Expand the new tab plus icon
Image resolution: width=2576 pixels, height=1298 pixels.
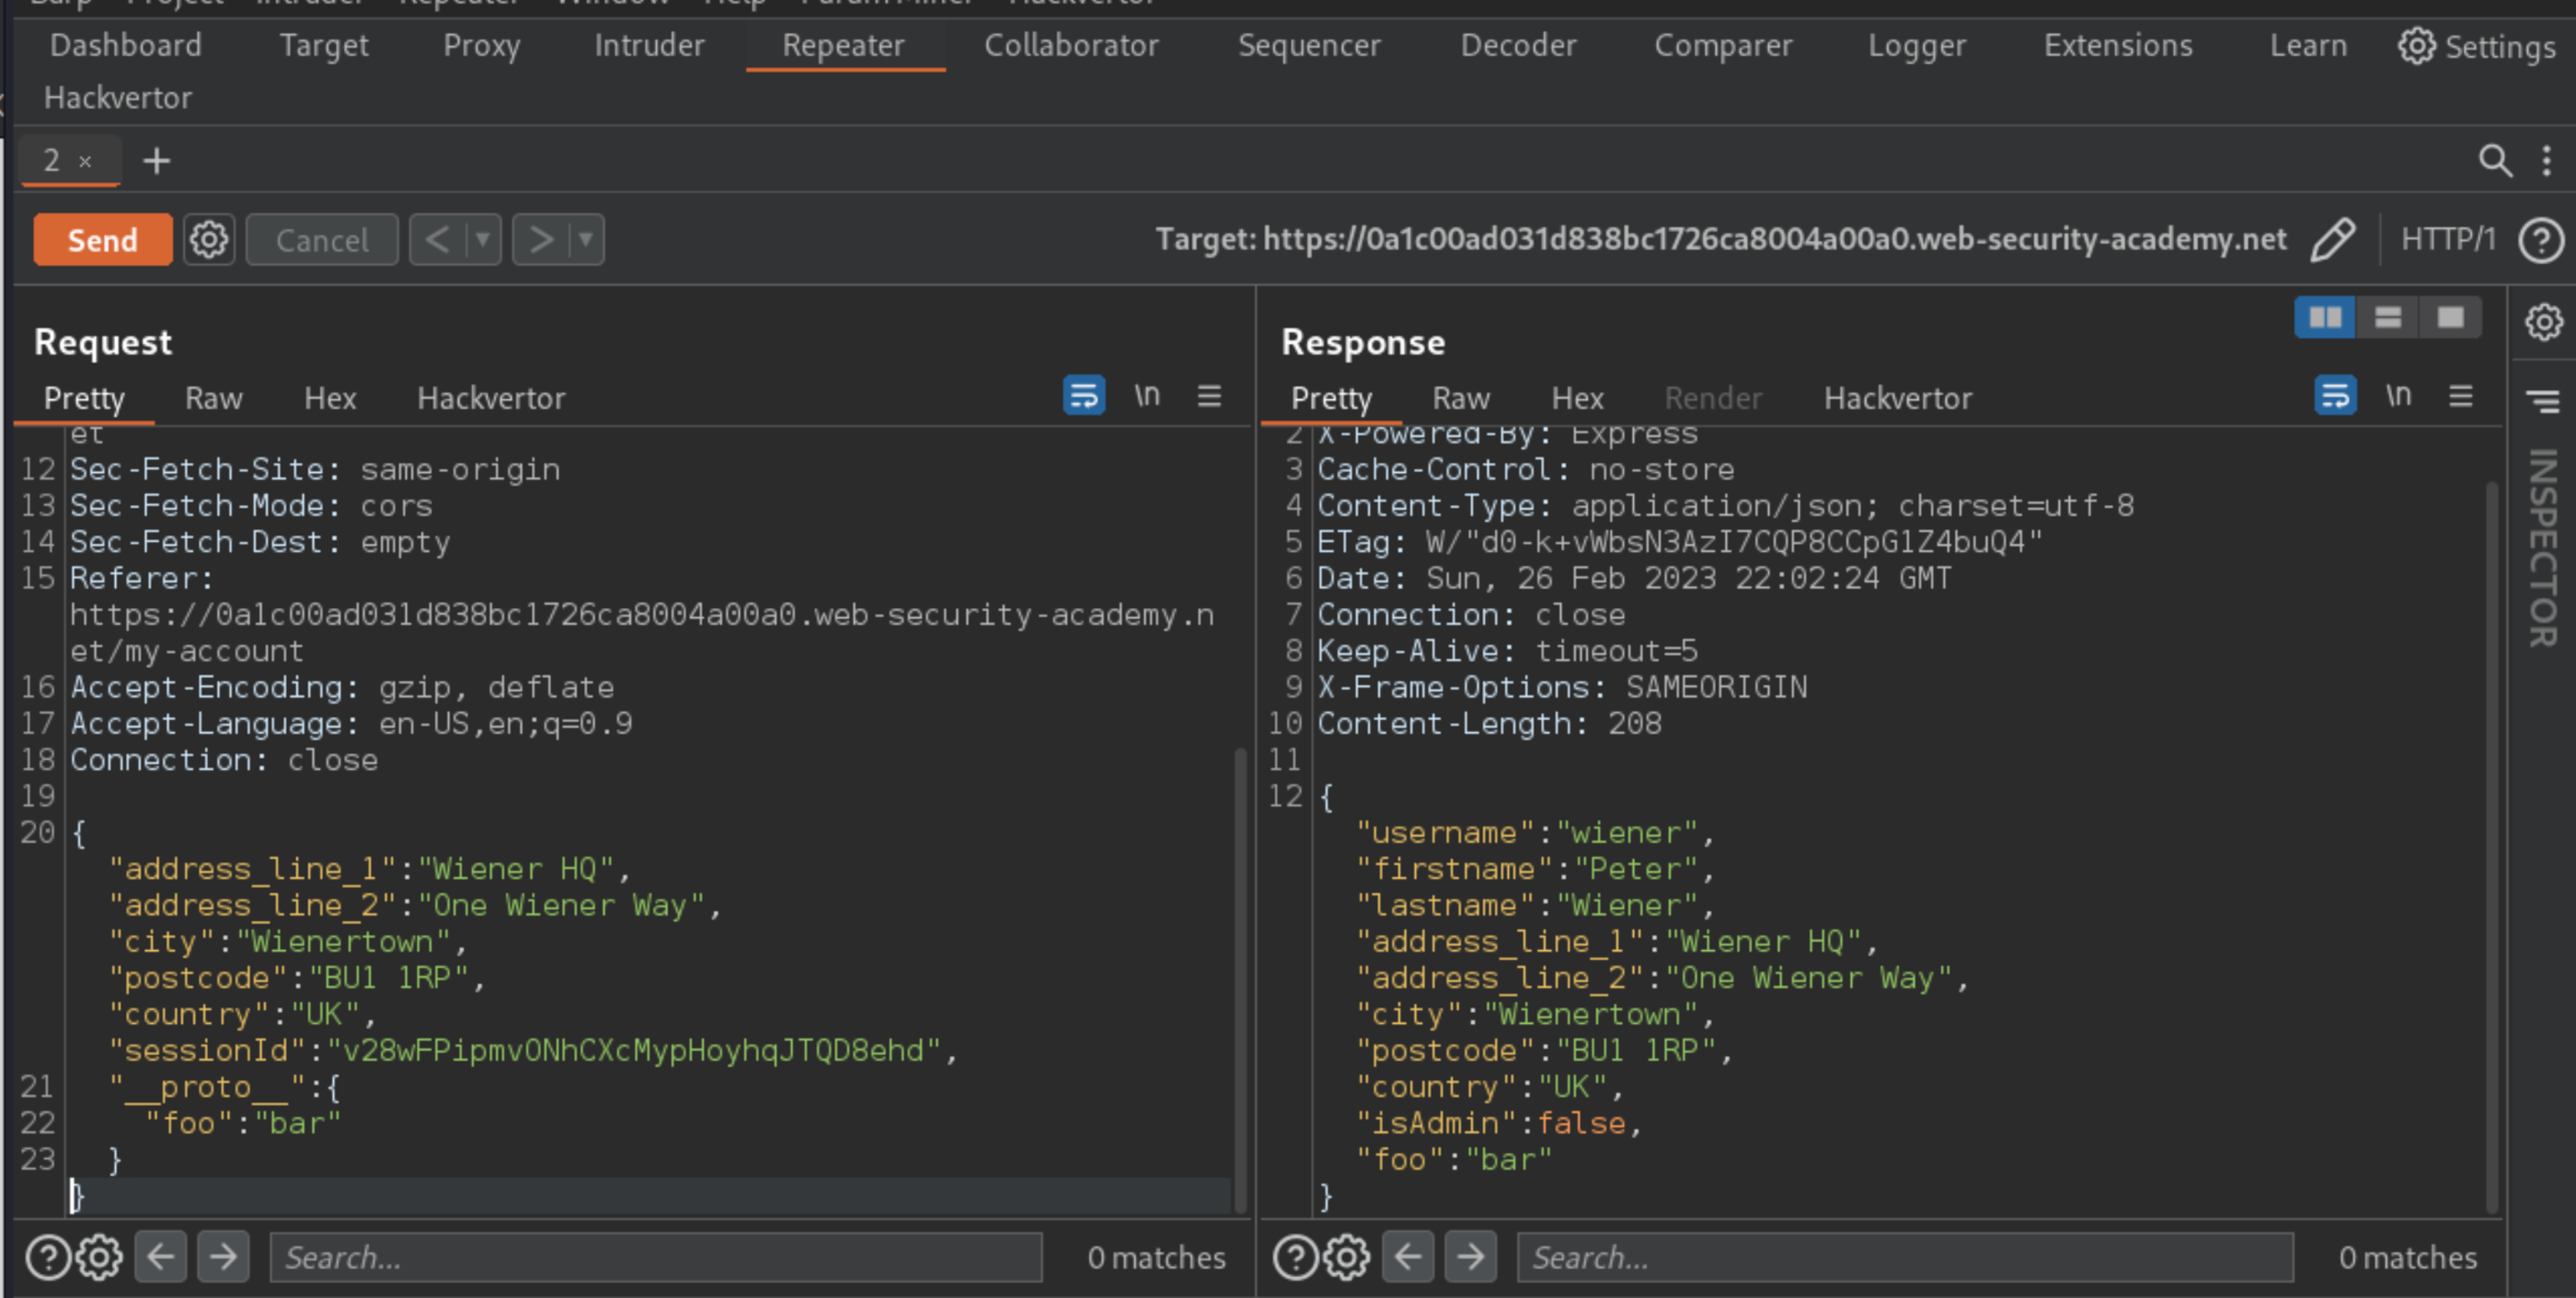click(x=155, y=161)
